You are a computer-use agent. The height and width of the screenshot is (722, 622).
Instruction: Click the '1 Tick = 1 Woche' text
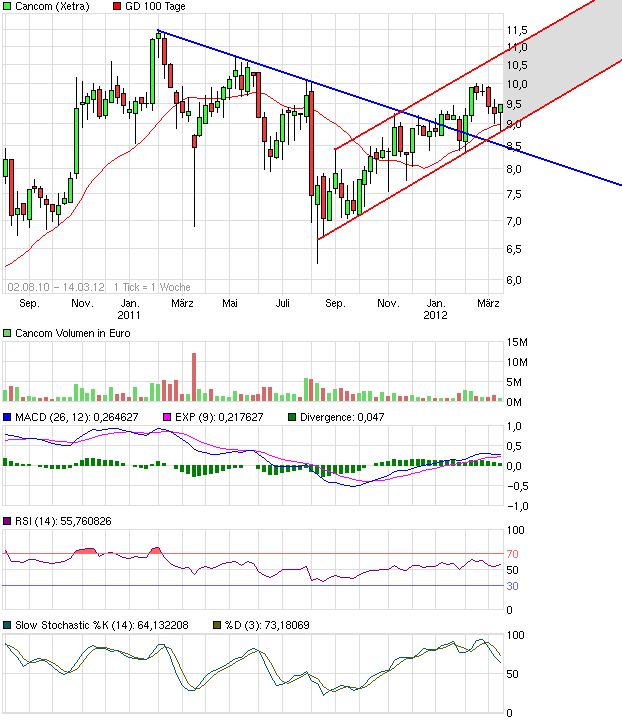click(x=152, y=287)
